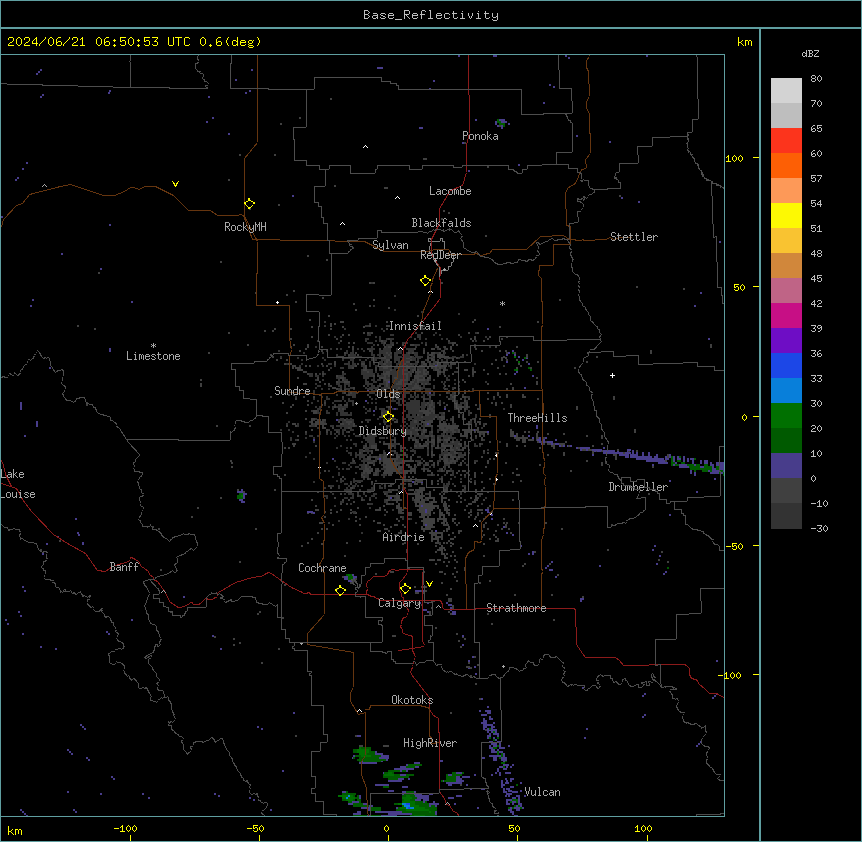
Task: Select the Okotoks town label
Action: [x=412, y=700]
